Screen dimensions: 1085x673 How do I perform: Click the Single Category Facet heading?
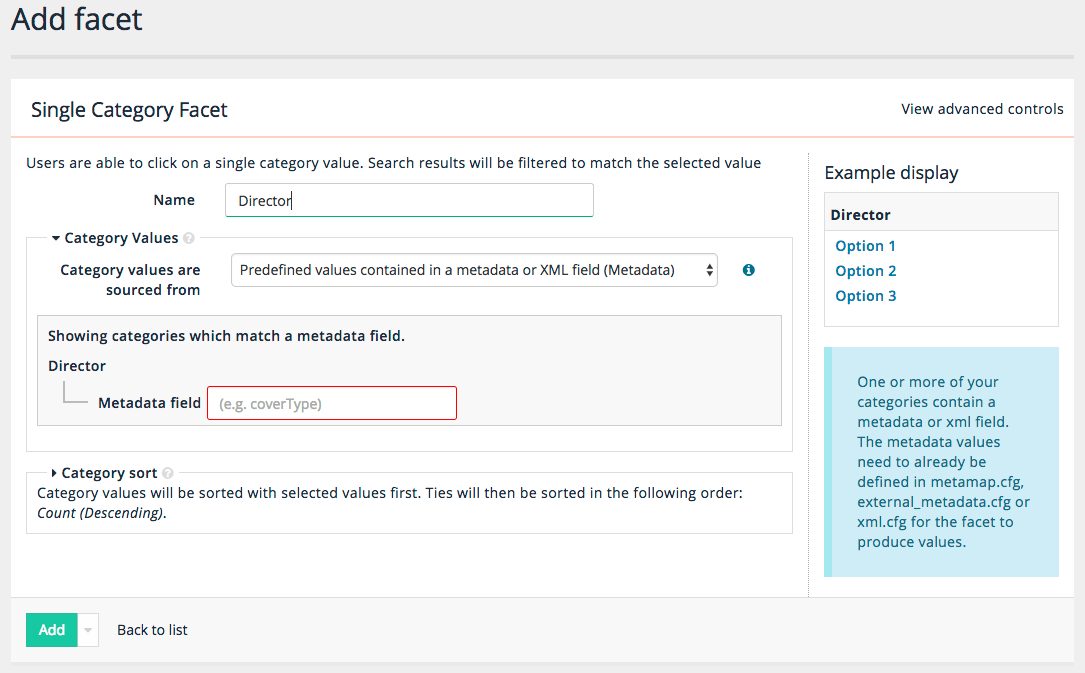point(129,110)
